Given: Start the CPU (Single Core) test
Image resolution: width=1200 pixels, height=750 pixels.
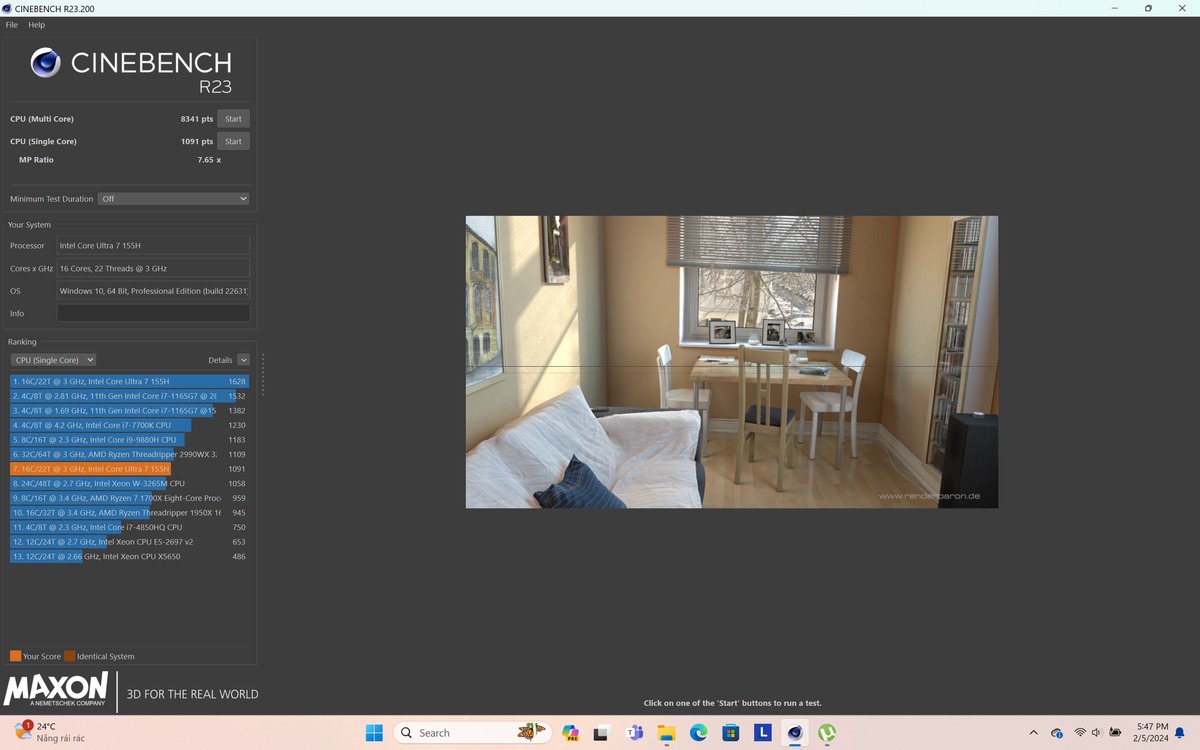Looking at the screenshot, I should pos(233,141).
